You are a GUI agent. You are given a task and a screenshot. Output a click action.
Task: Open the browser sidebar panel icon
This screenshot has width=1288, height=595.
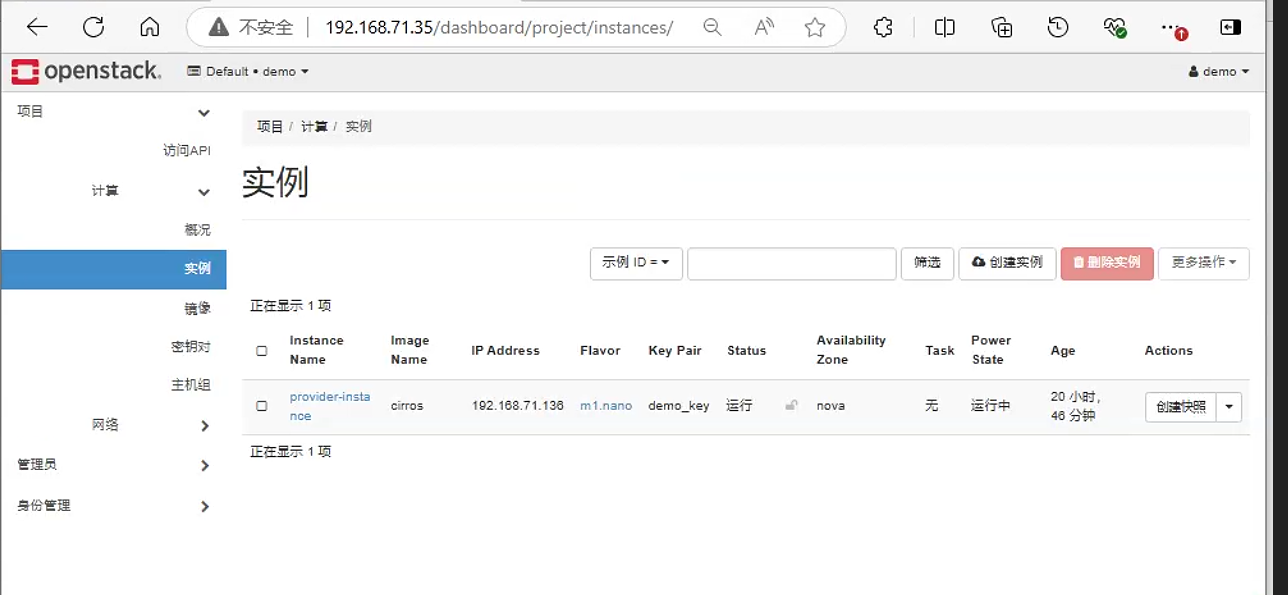tap(1230, 27)
